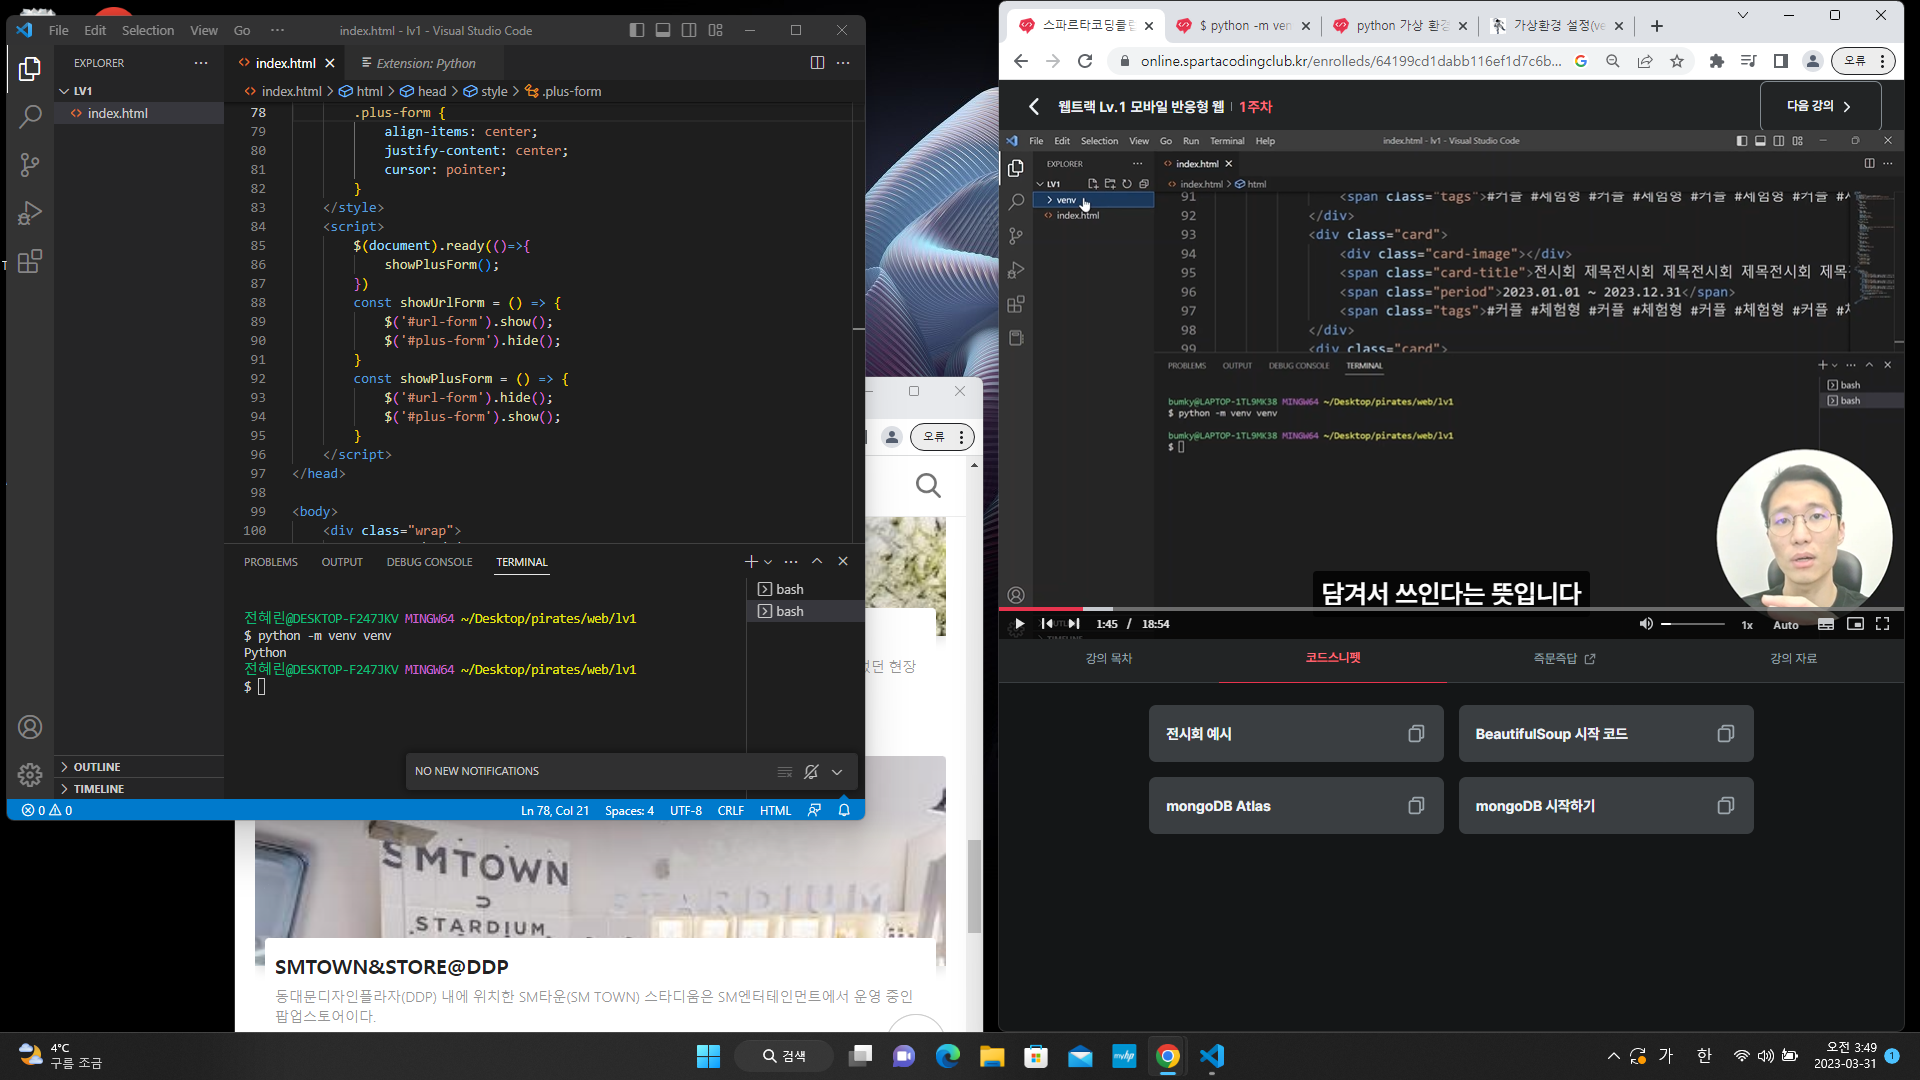
Task: Open the Chrome extensions puzzle icon
Action: (x=1717, y=61)
